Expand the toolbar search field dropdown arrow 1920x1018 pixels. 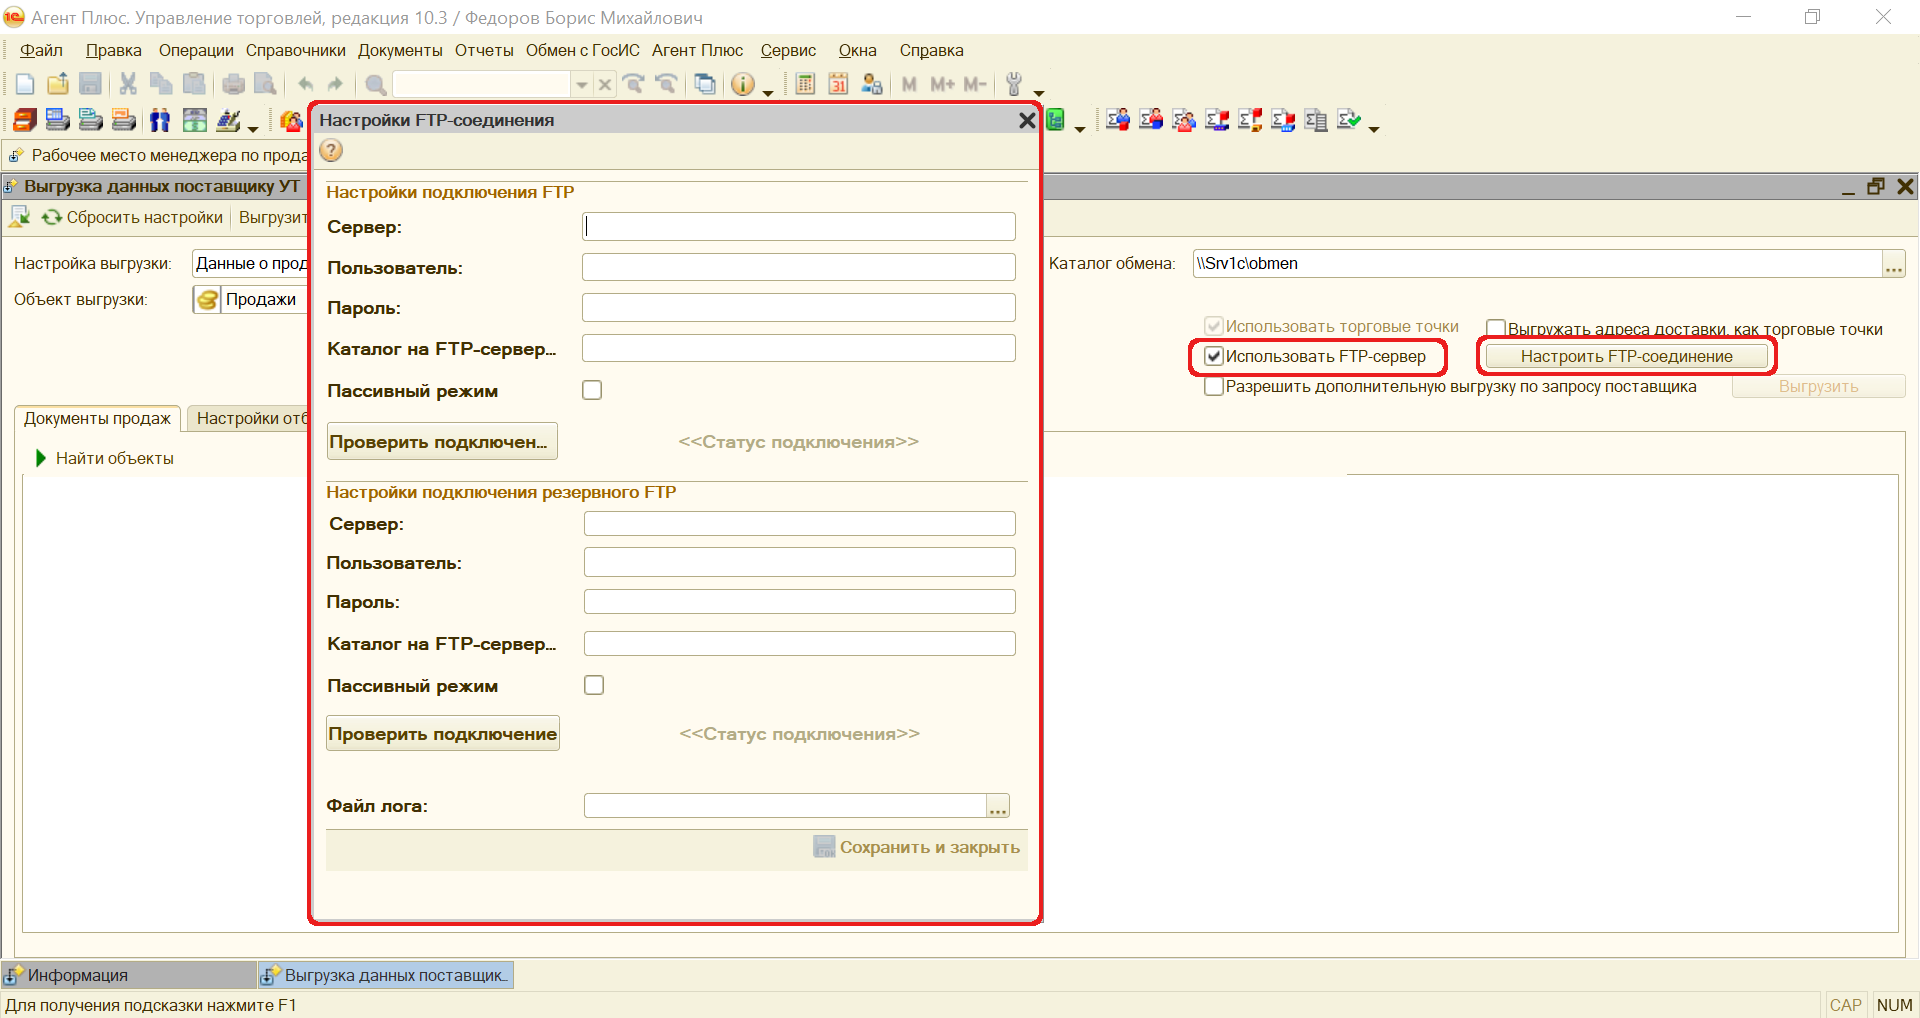point(581,85)
